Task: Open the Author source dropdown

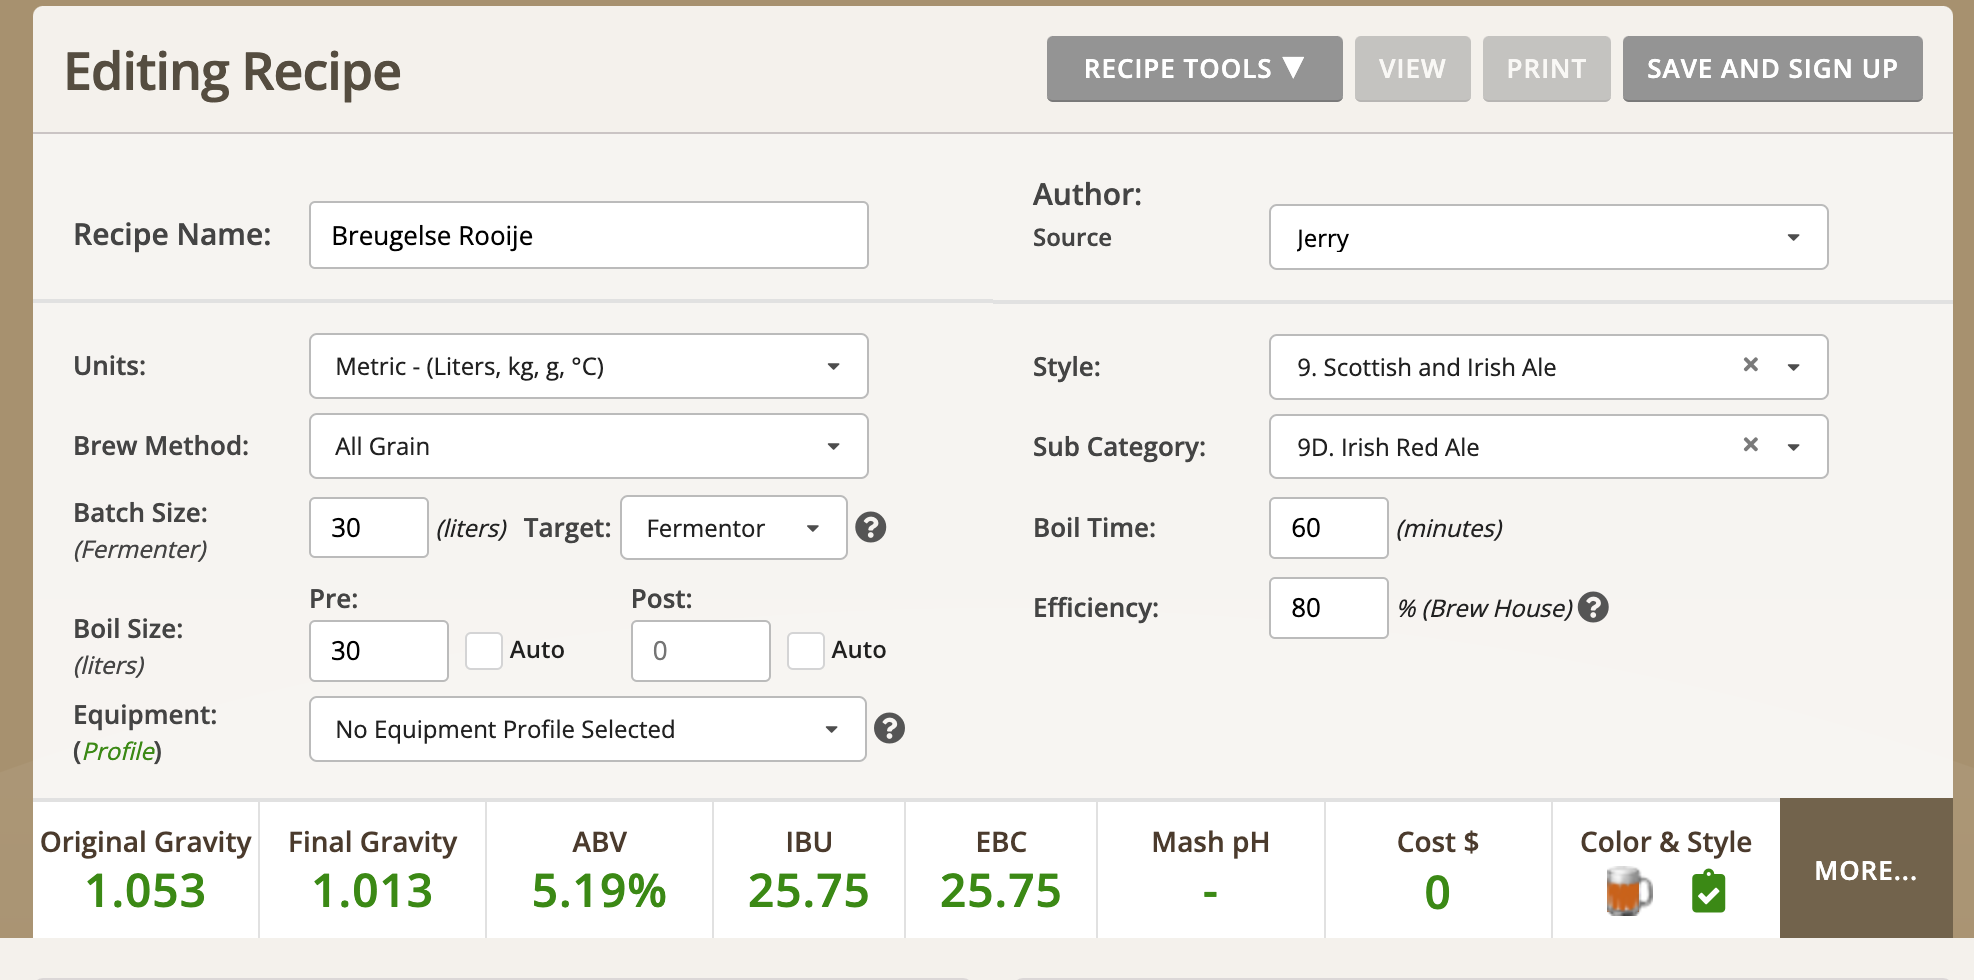Action: point(1548,238)
